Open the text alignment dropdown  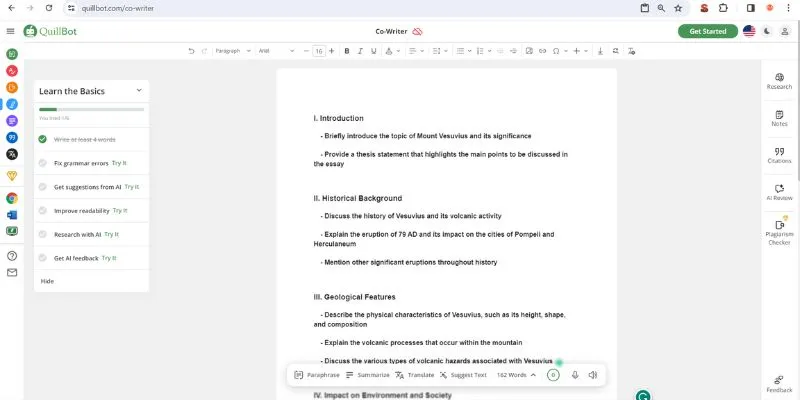click(x=416, y=51)
